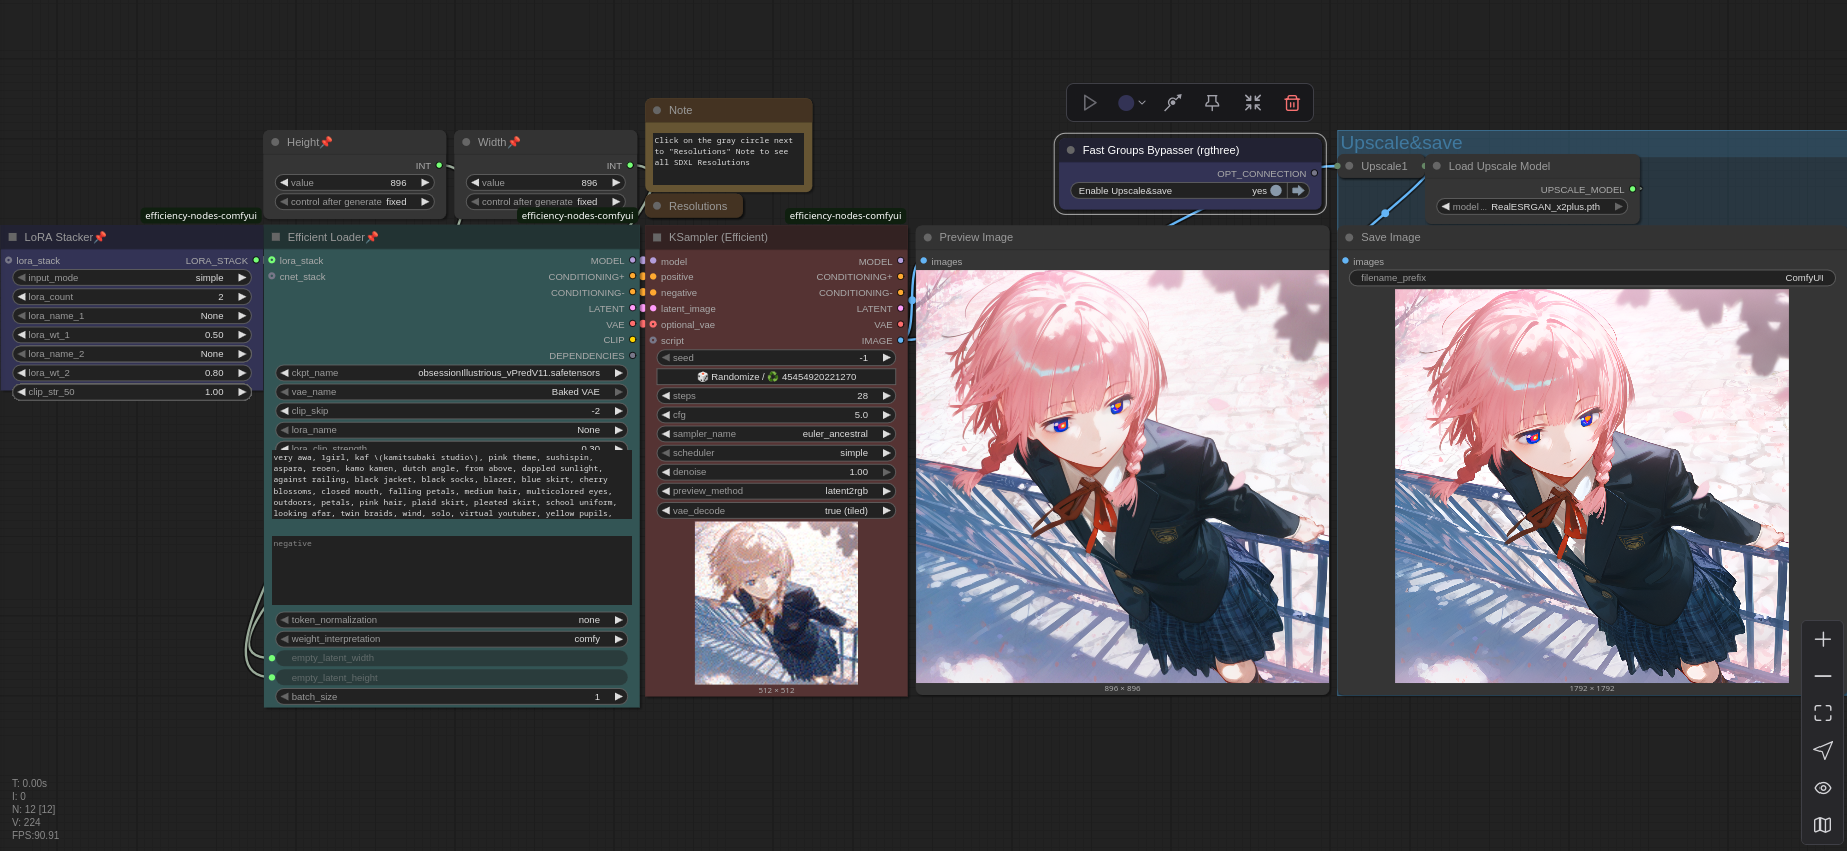This screenshot has width=1847, height=851.
Task: Increase batch_size with right arrow
Action: coord(618,697)
